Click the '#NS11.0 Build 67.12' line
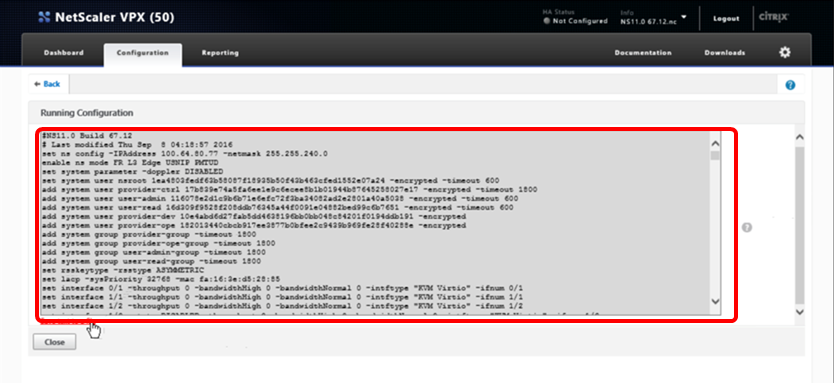Image resolution: width=834 pixels, height=383 pixels. (x=87, y=136)
